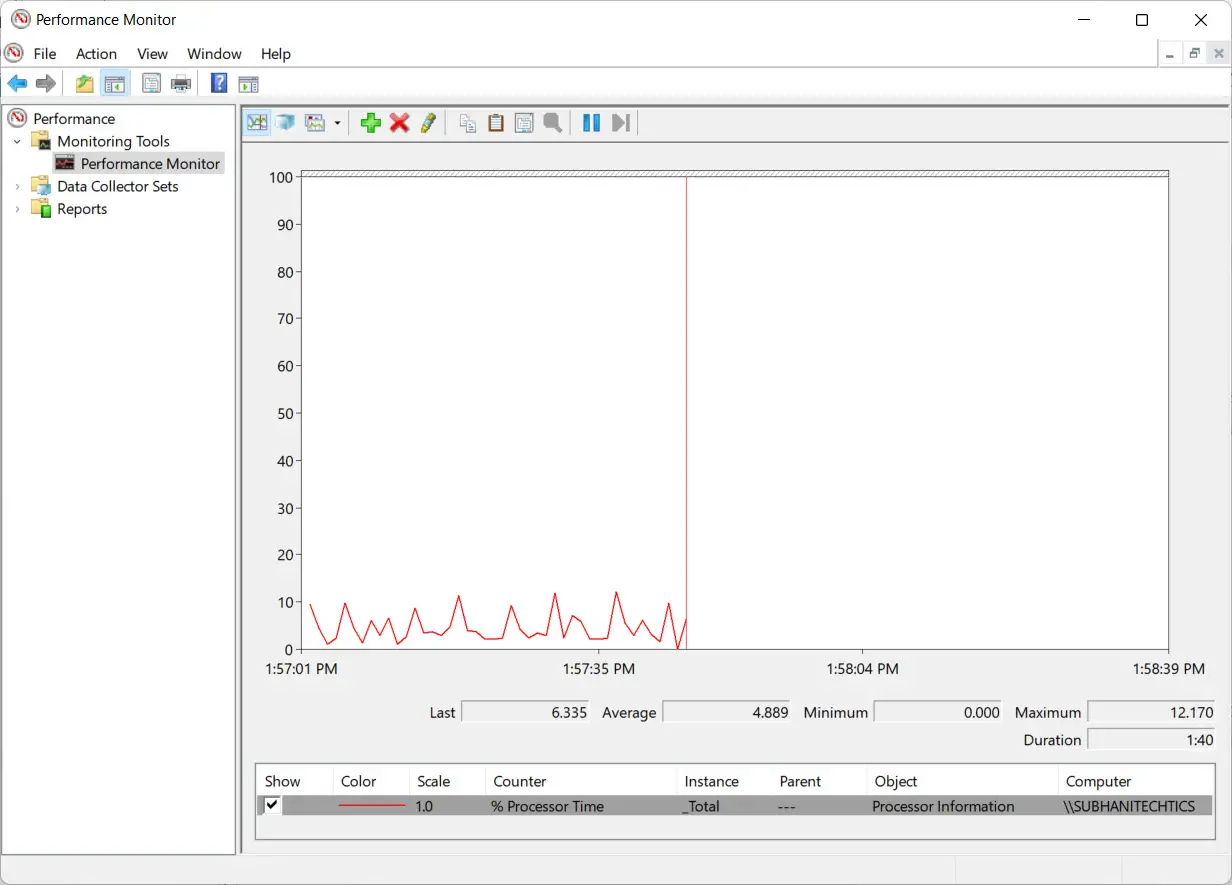Viewport: 1232px width, 885px height.
Task: Click the MMC icon left of File menu
Action: coord(14,53)
